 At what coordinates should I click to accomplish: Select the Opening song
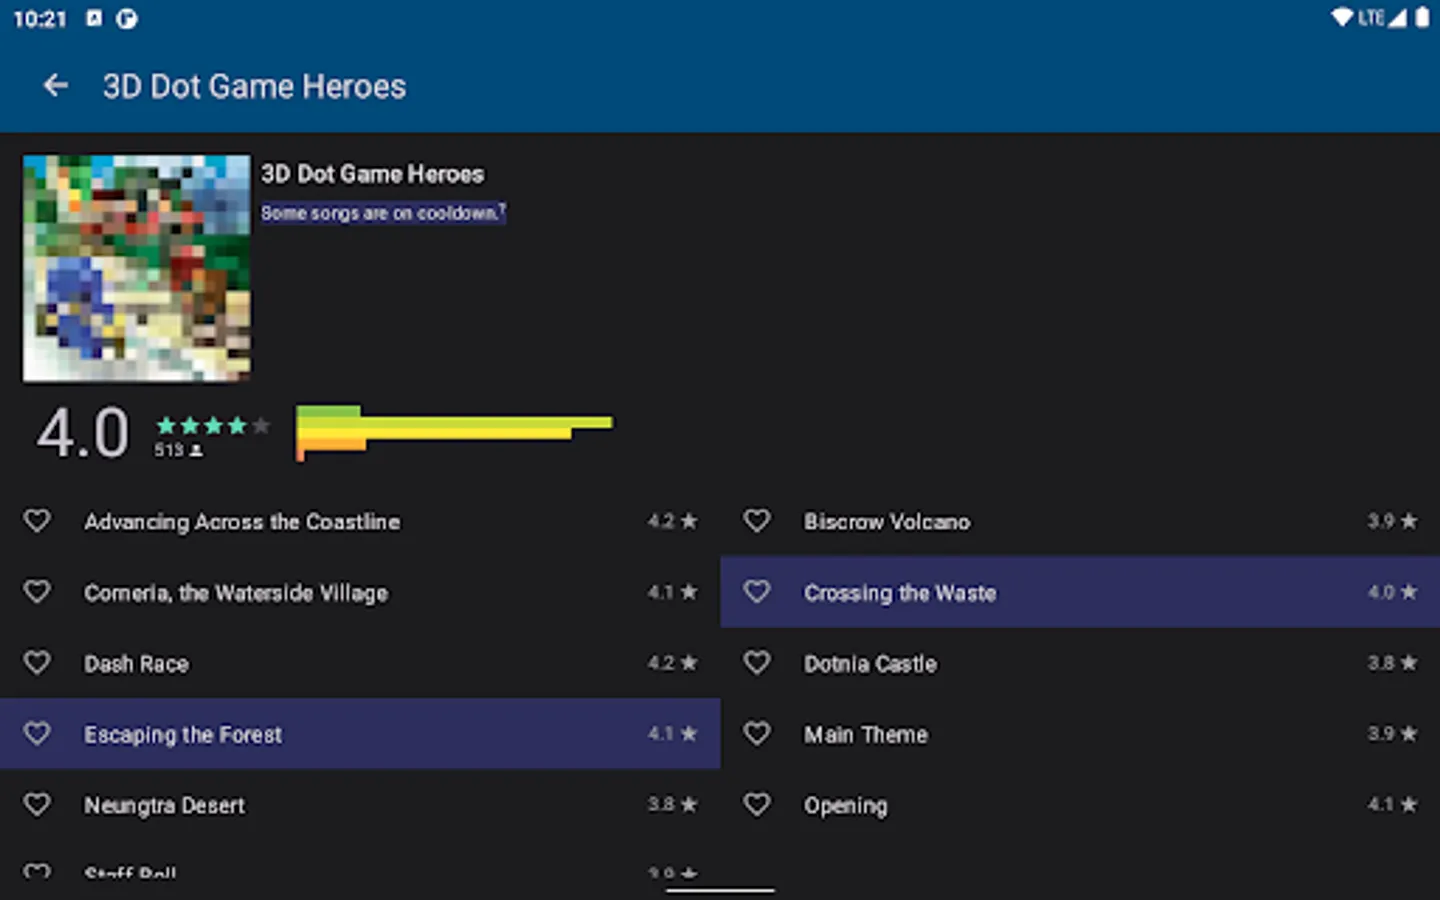(1080, 805)
